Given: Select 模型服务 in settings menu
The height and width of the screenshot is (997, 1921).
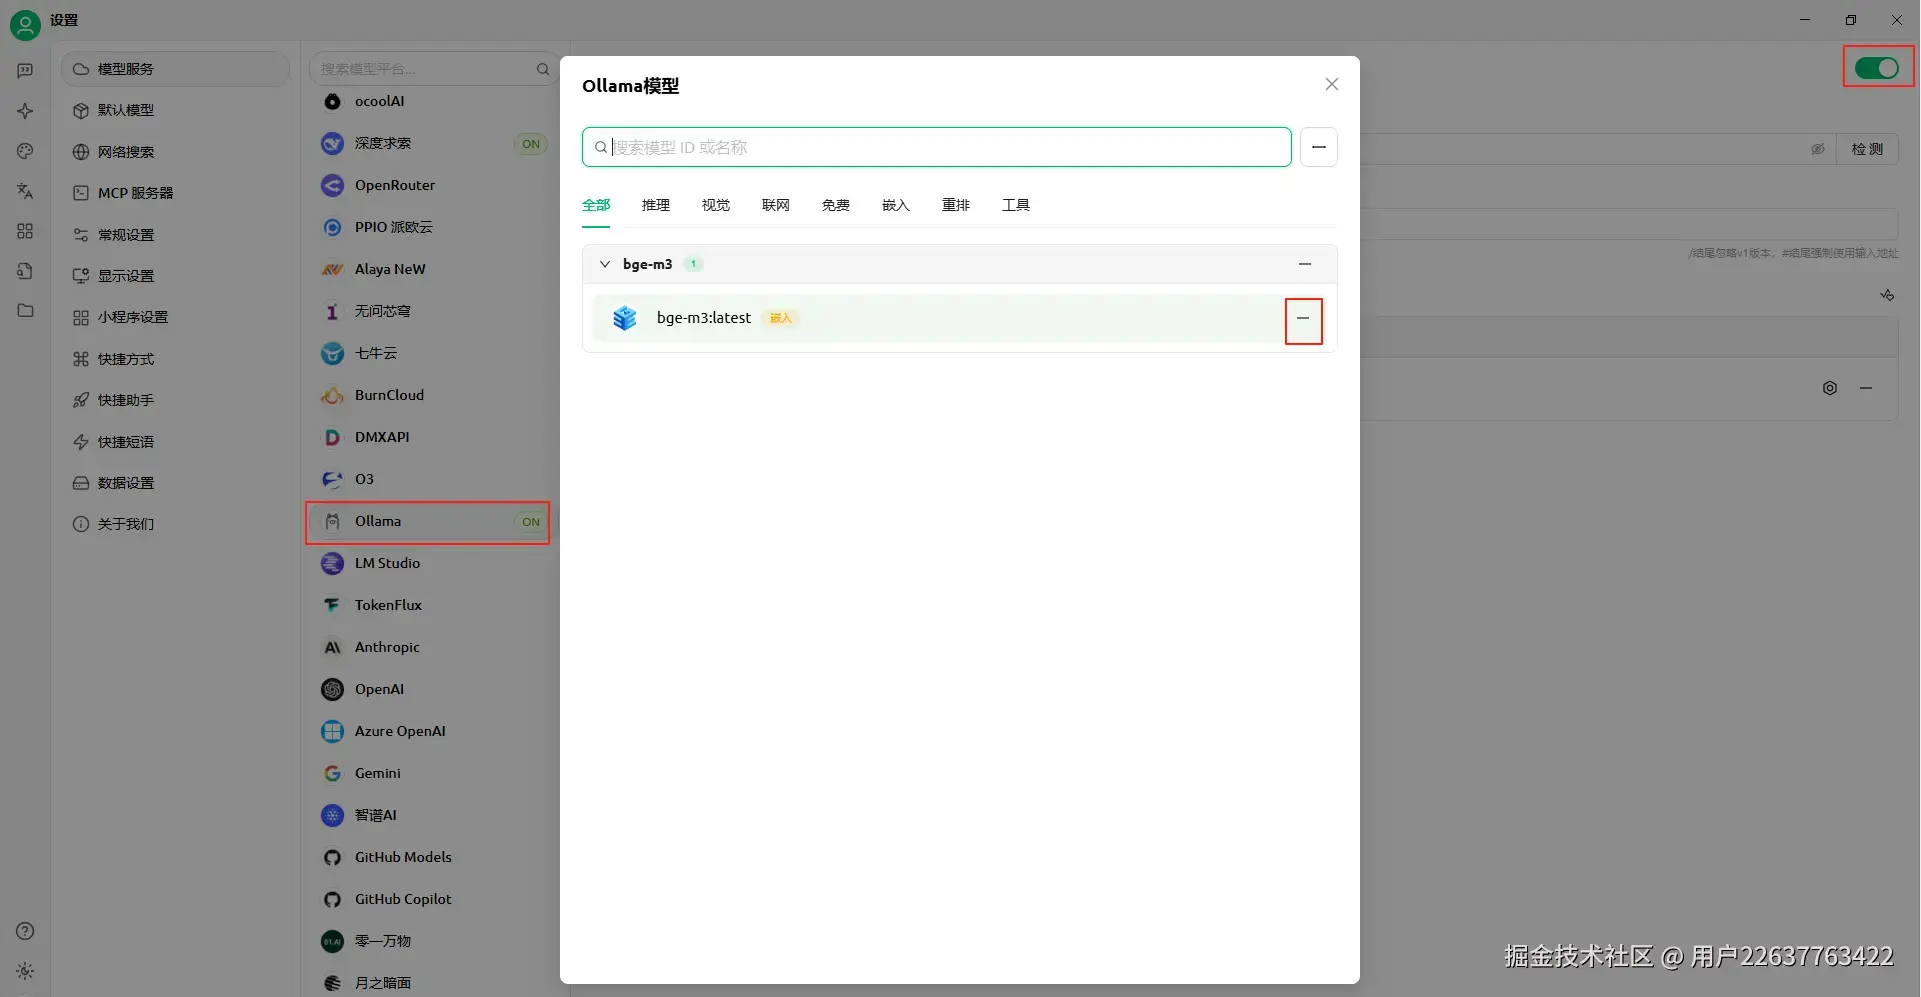Looking at the screenshot, I should [175, 69].
